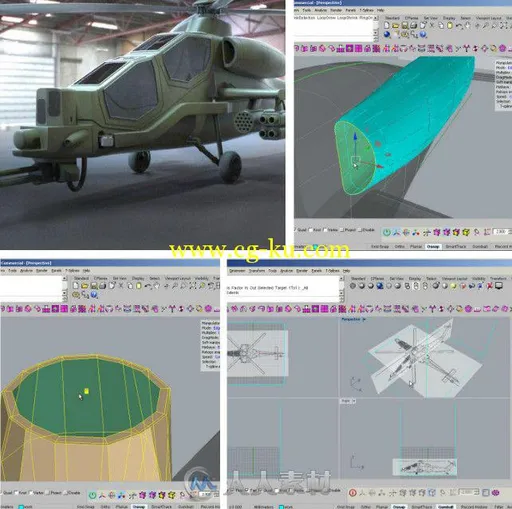This screenshot has width=512, height=509.
Task: Click Open folder icon in yellow-wireframe Rhino window
Action: (85, 286)
